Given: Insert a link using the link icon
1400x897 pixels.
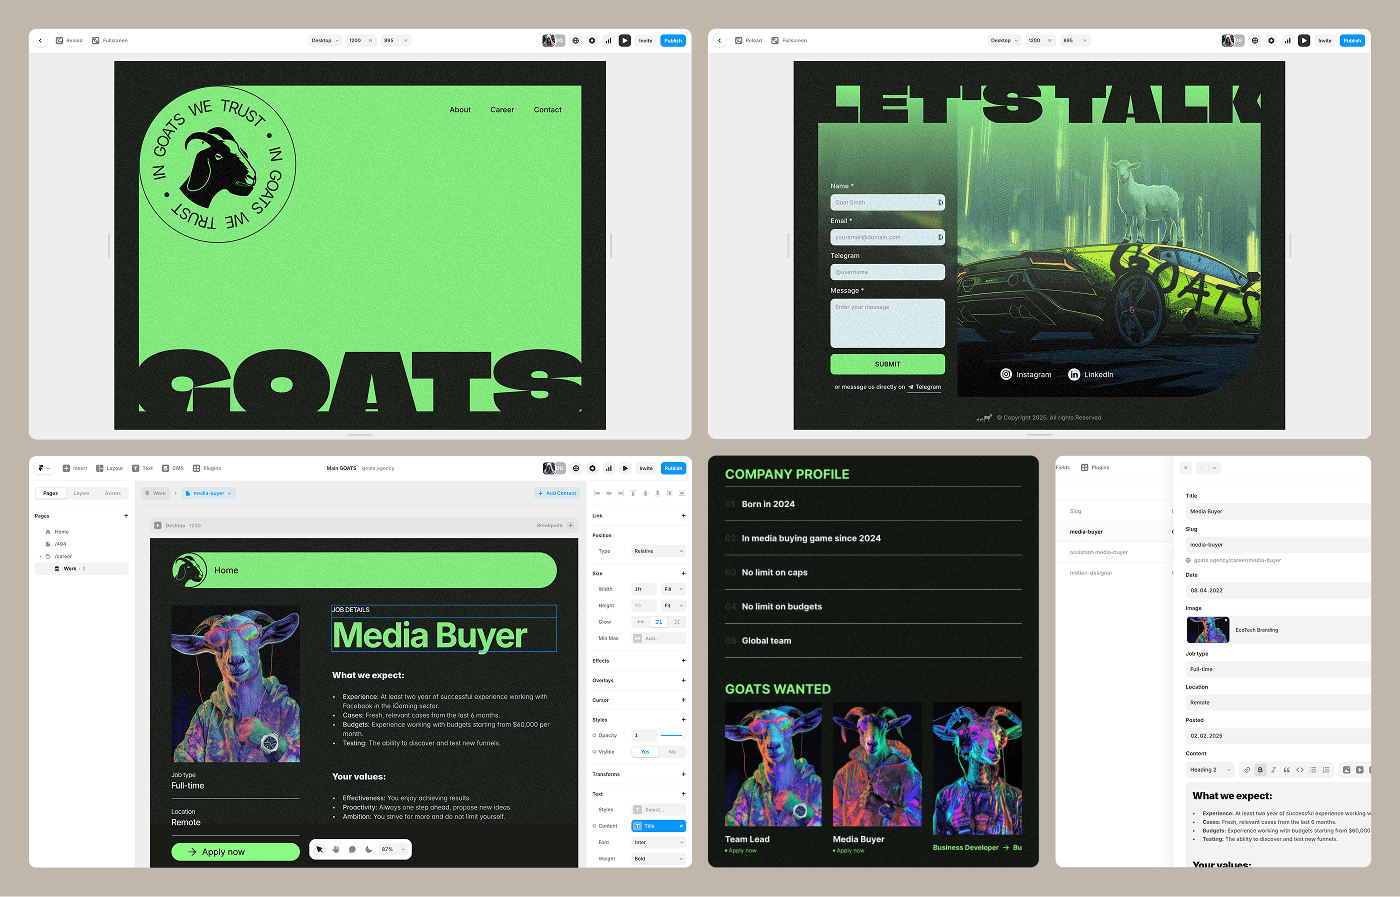Looking at the screenshot, I should pos(1247,770).
